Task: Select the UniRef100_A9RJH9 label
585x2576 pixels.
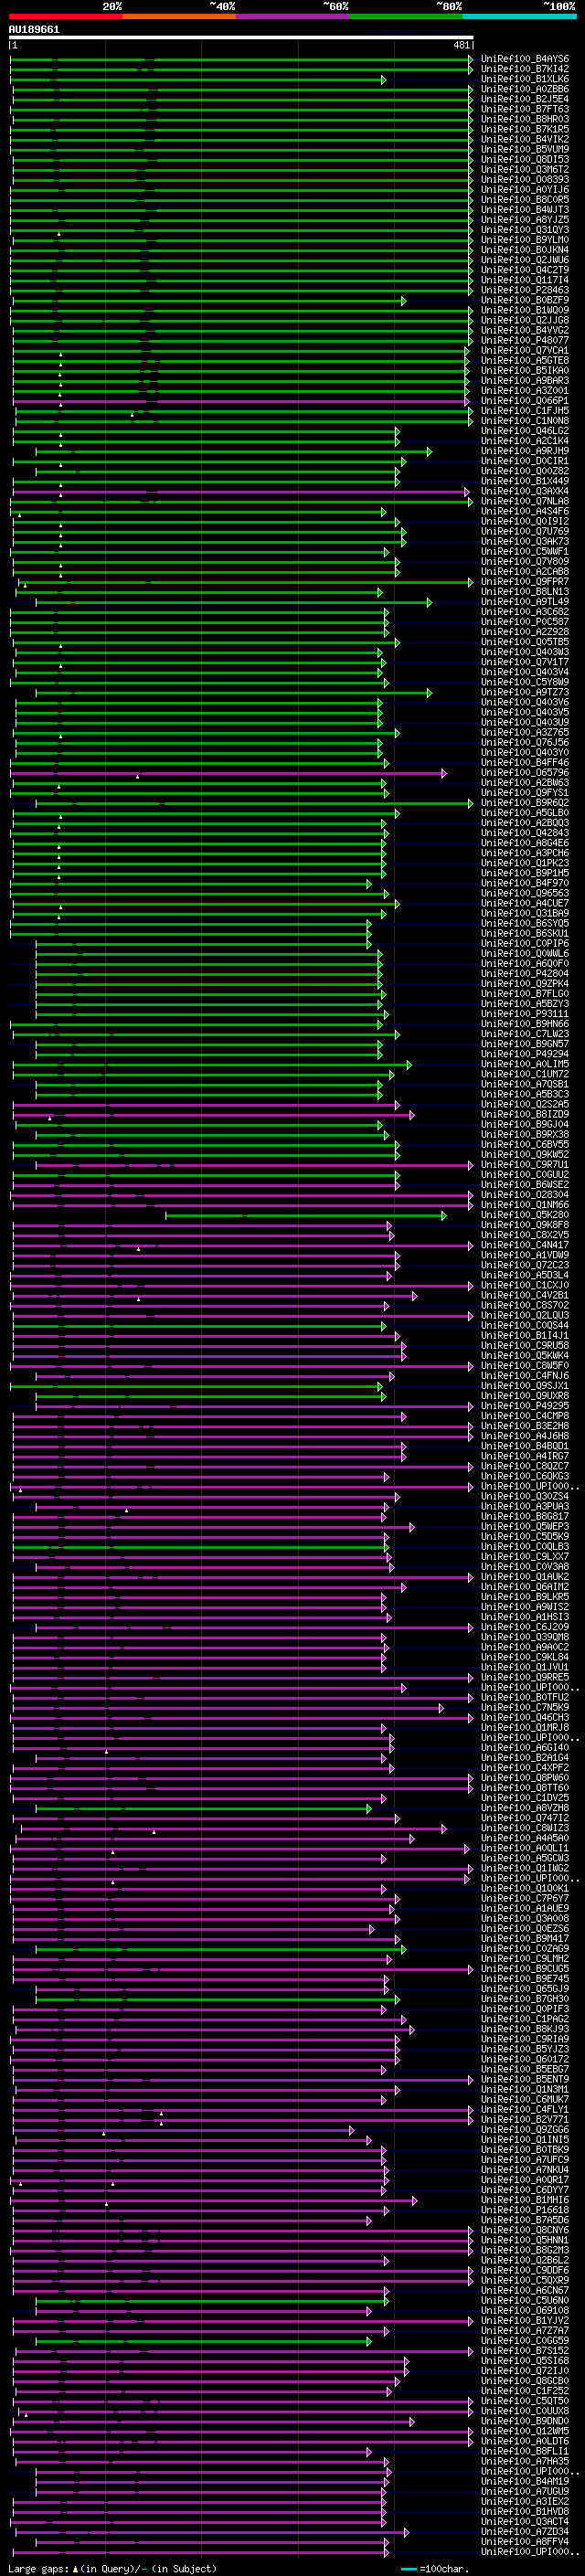Action: point(525,451)
